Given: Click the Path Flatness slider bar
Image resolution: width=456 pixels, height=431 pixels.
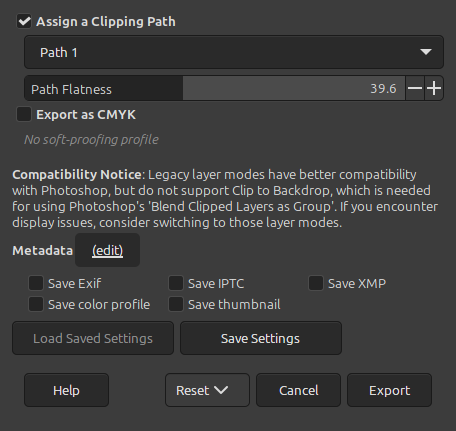Looking at the screenshot, I should tap(215, 88).
